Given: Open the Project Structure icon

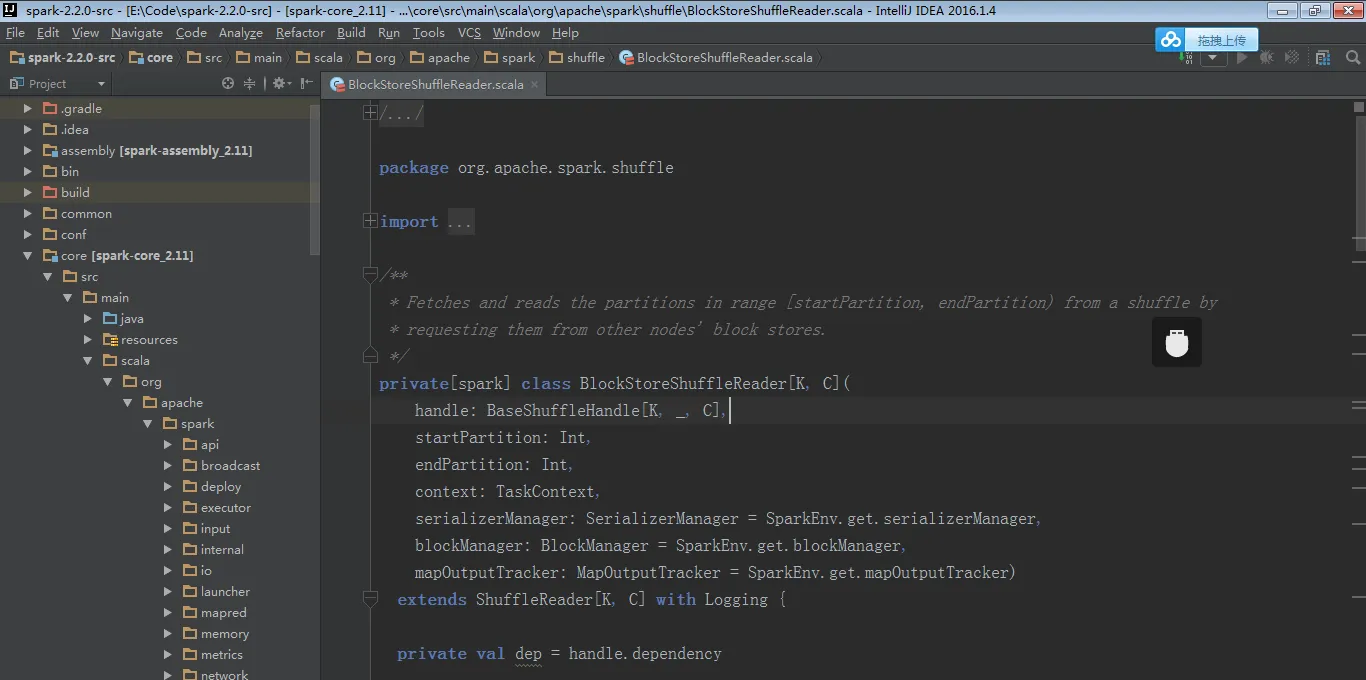Looking at the screenshot, I should [1323, 58].
